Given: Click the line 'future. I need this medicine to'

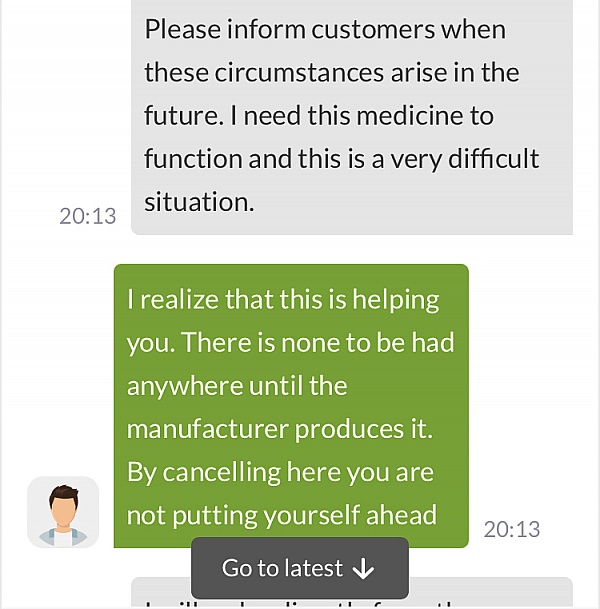Looking at the screenshot, I should pos(319,116).
